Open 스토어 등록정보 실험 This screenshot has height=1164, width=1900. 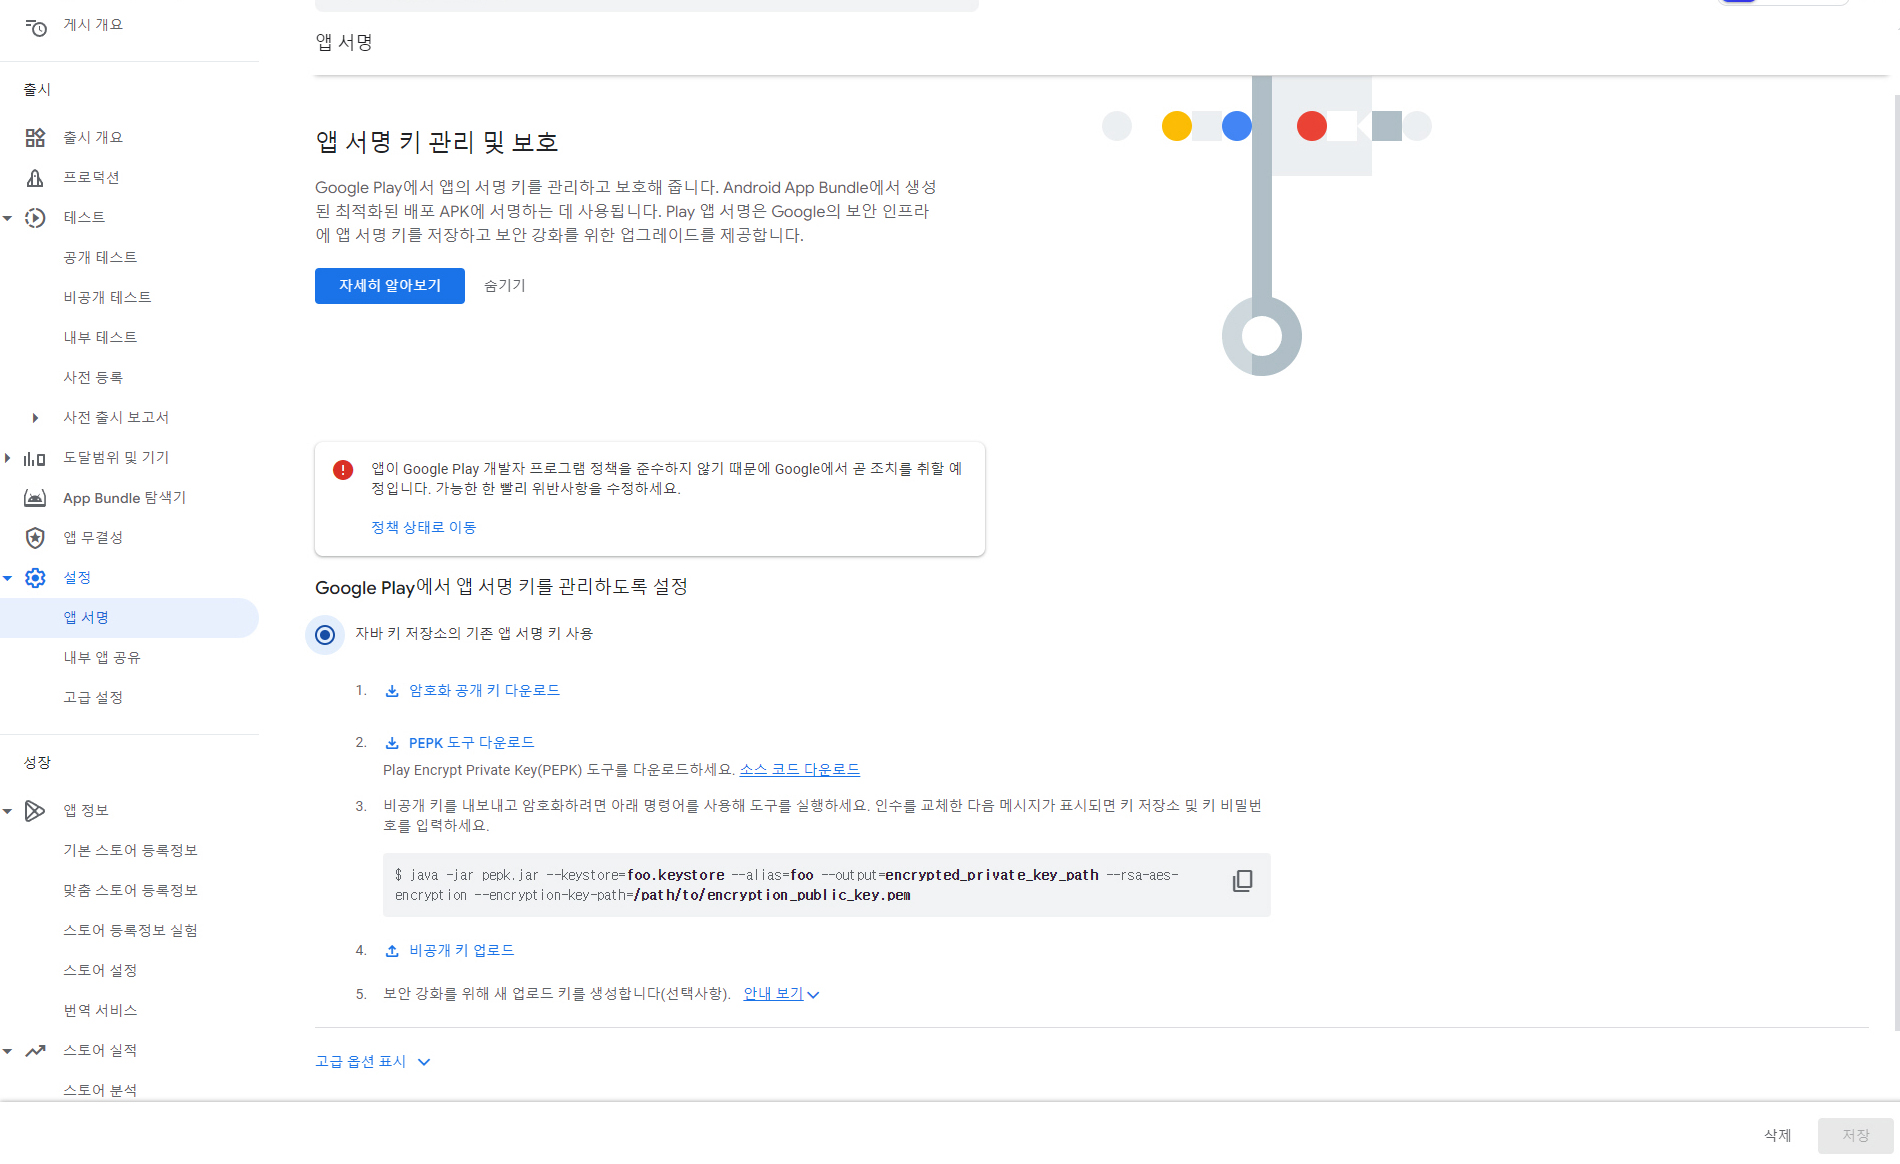129,930
